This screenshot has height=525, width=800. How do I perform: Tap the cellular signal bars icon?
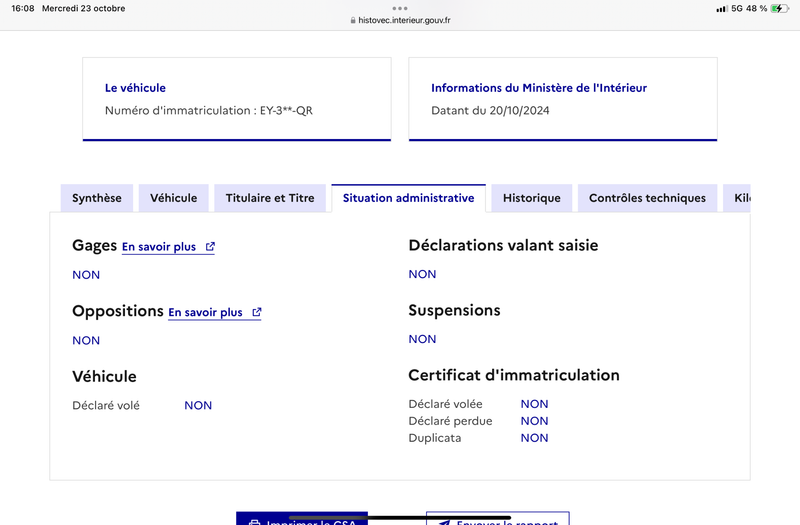(721, 9)
